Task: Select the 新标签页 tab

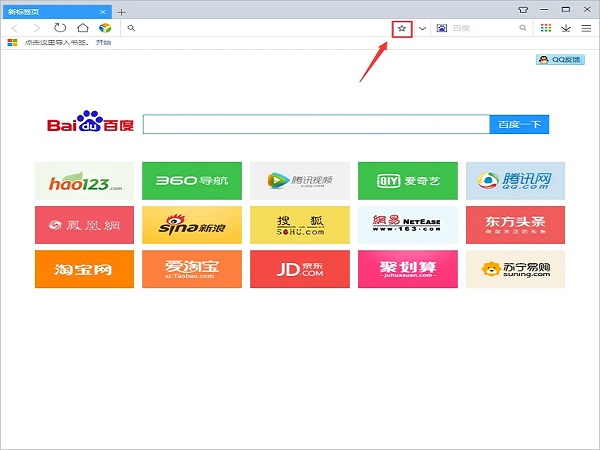Action: pos(57,12)
